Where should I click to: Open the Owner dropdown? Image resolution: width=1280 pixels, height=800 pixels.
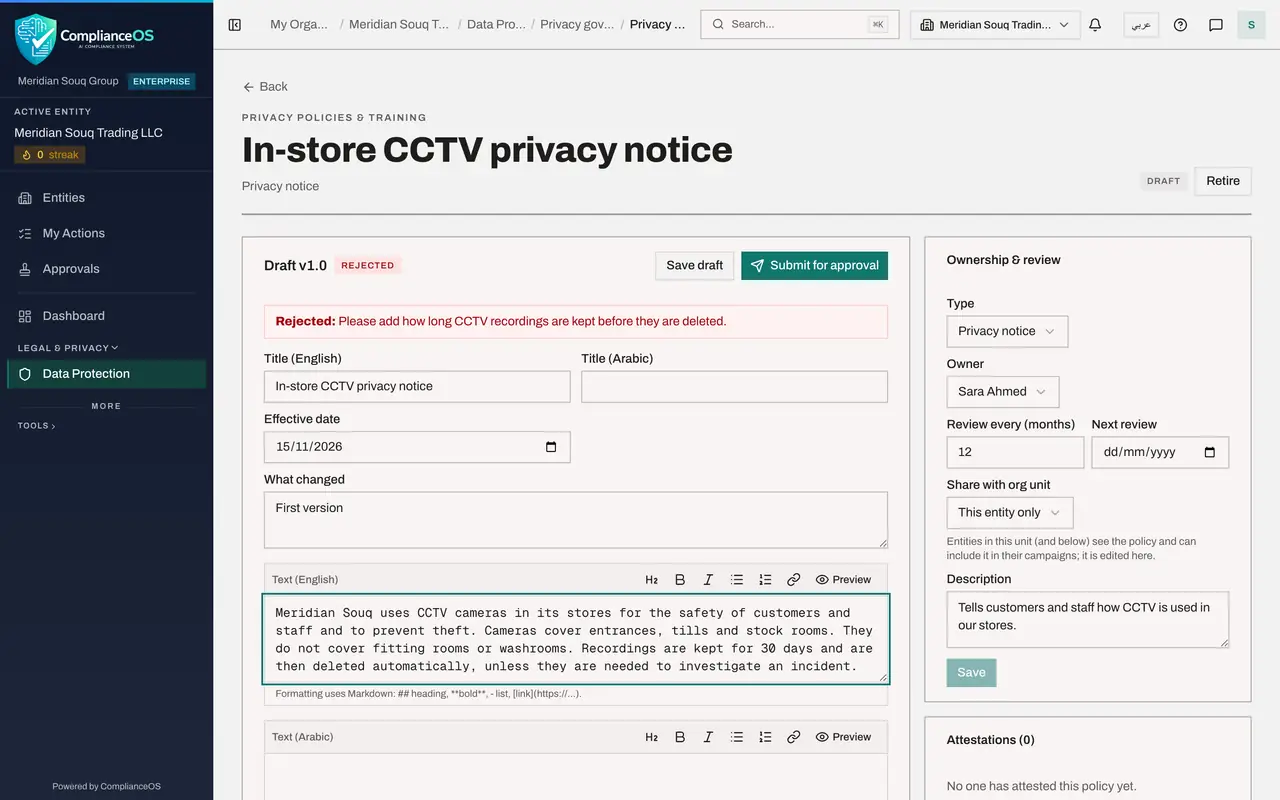click(1003, 392)
